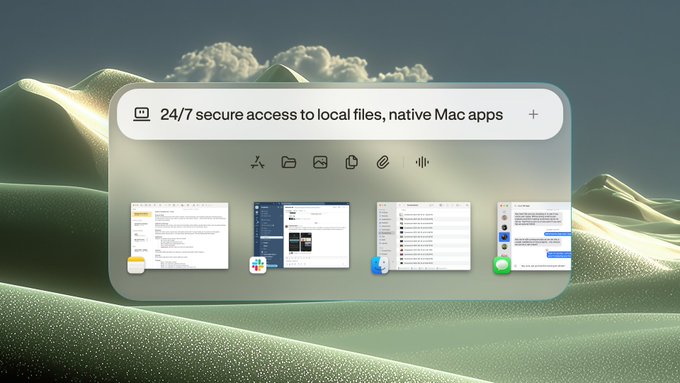680x383 pixels.
Task: Click the Notes app icon
Action: [136, 265]
